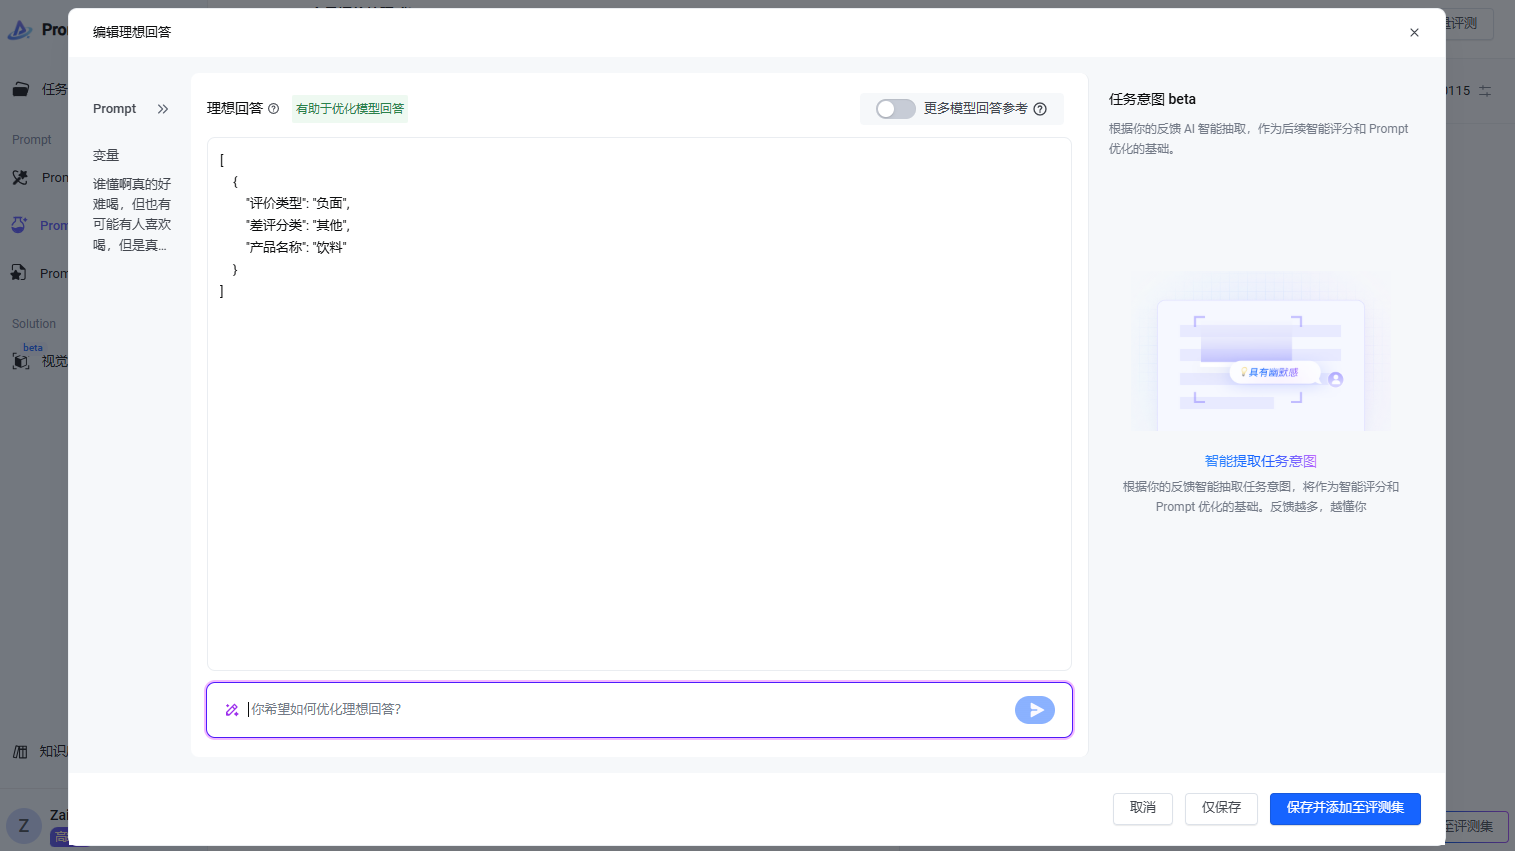Expand the Prompt panel double chevron
This screenshot has height=851, width=1515.
click(x=163, y=109)
